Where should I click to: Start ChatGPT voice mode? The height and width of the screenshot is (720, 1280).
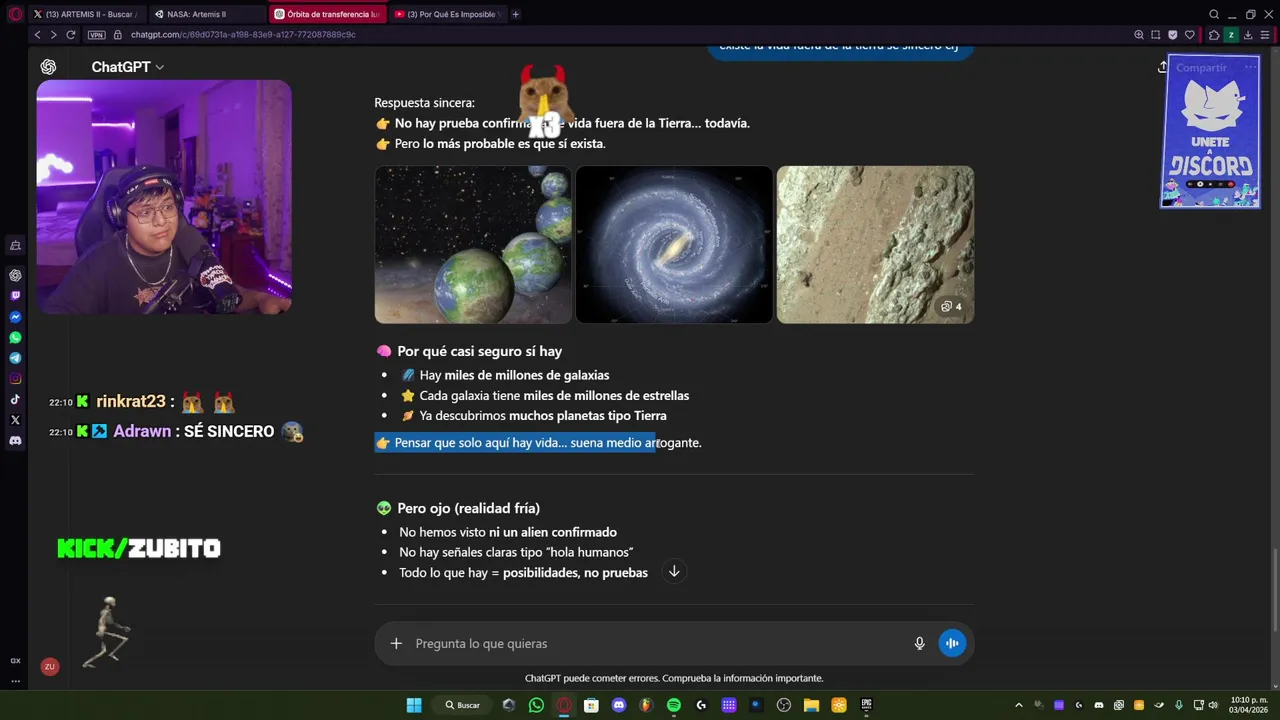point(952,643)
